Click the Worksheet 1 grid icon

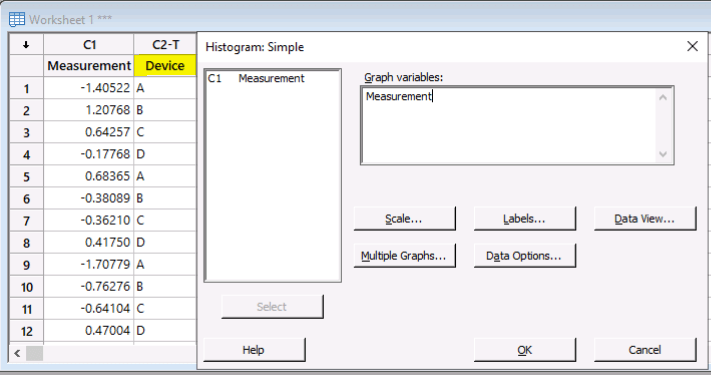point(17,19)
